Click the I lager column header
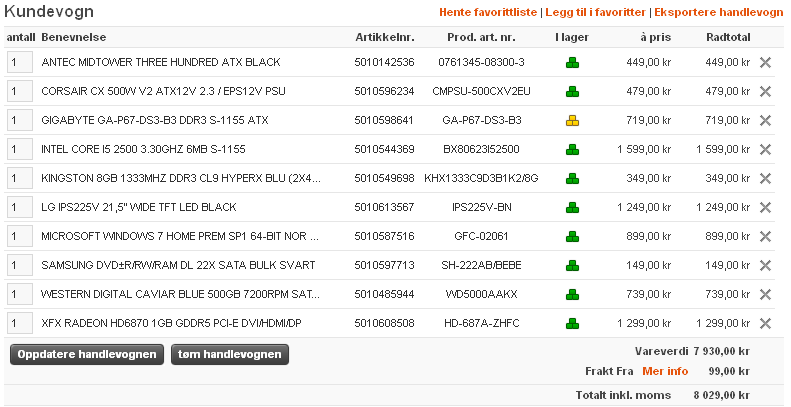The image size is (791, 407). (x=572, y=37)
